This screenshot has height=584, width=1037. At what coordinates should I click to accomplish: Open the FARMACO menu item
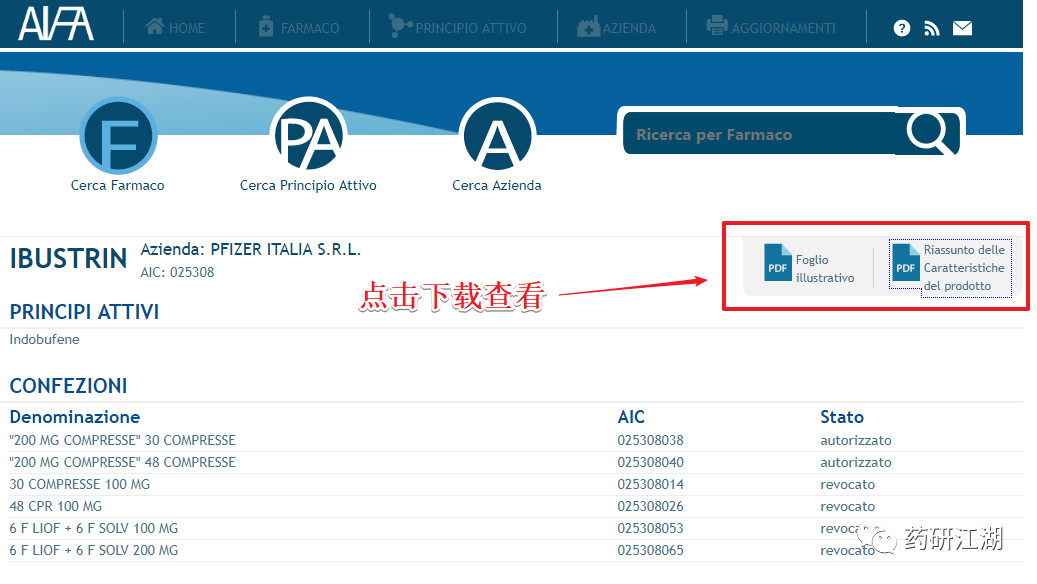[299, 27]
